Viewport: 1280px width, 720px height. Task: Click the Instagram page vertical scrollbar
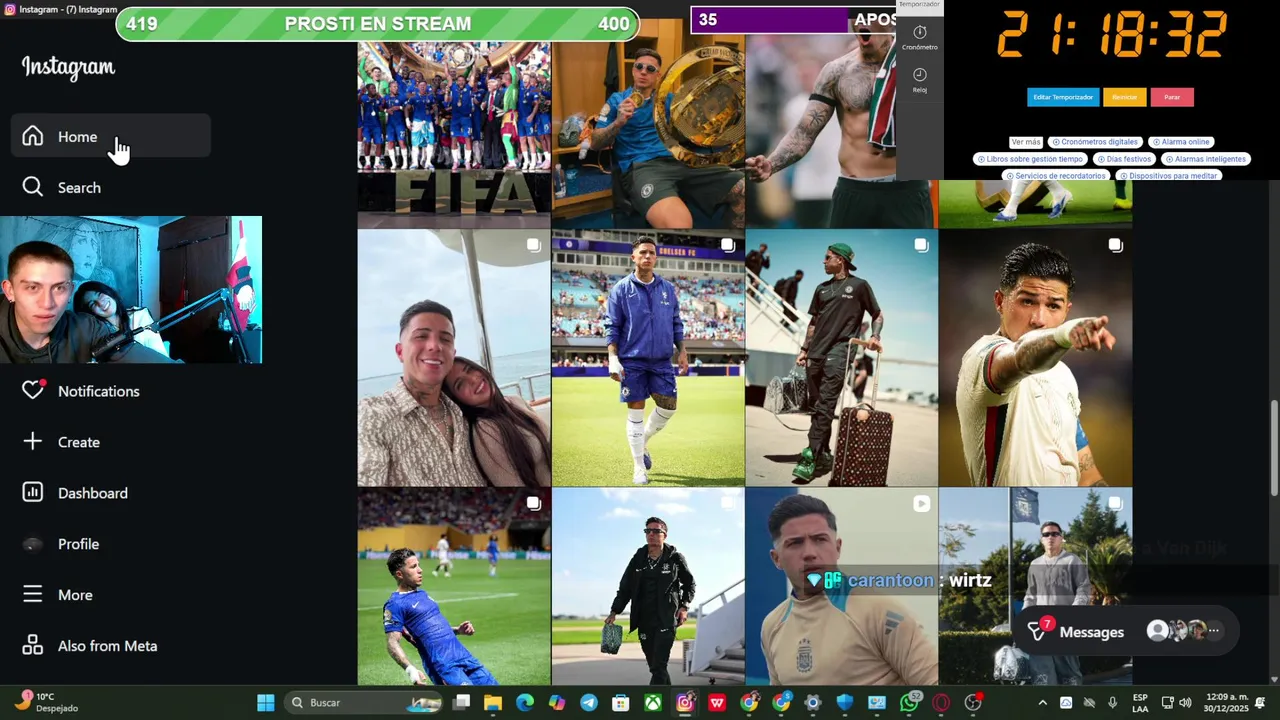1273,447
